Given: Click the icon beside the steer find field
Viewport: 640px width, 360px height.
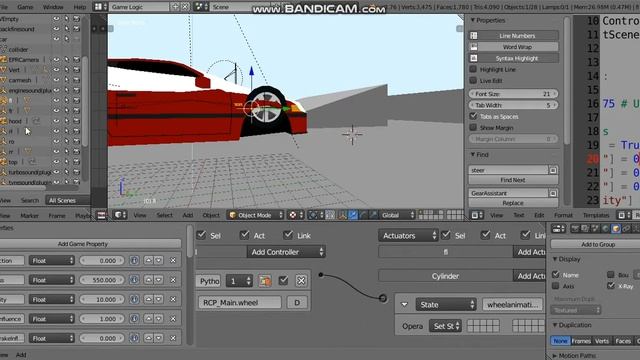Looking at the screenshot, I should (553, 170).
